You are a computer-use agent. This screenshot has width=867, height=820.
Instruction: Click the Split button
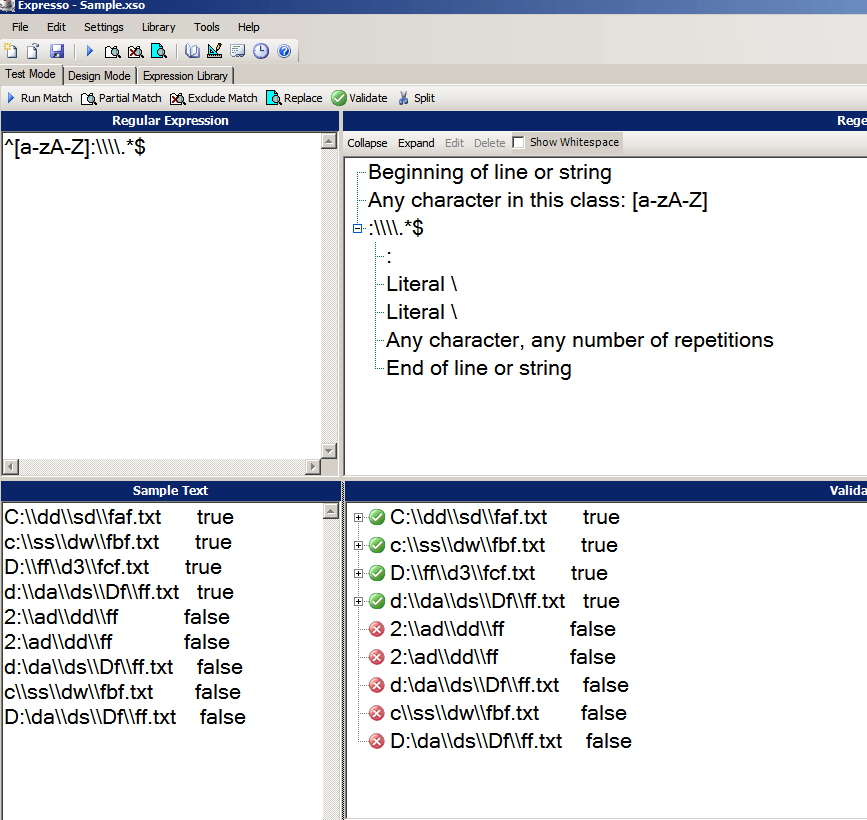click(417, 98)
